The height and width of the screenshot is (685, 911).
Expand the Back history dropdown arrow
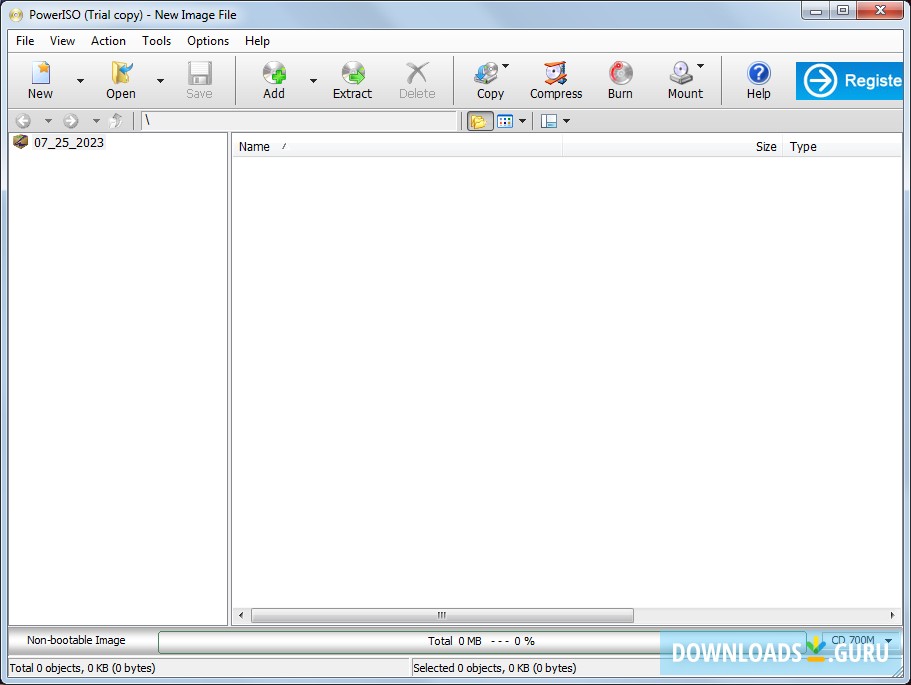(x=48, y=121)
